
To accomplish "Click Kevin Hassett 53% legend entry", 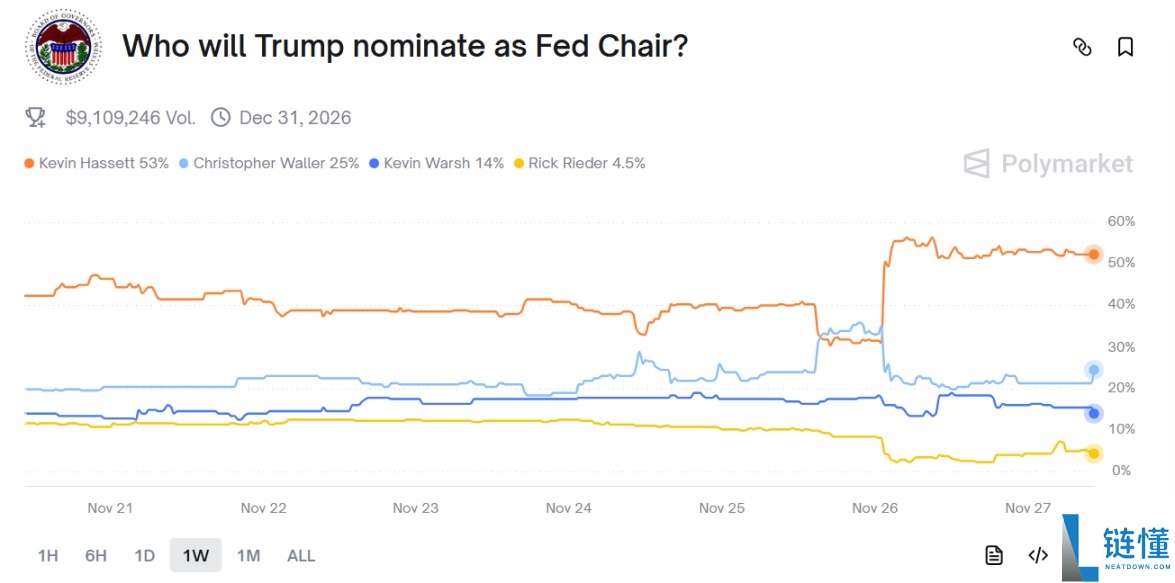I will pyautogui.click(x=96, y=163).
